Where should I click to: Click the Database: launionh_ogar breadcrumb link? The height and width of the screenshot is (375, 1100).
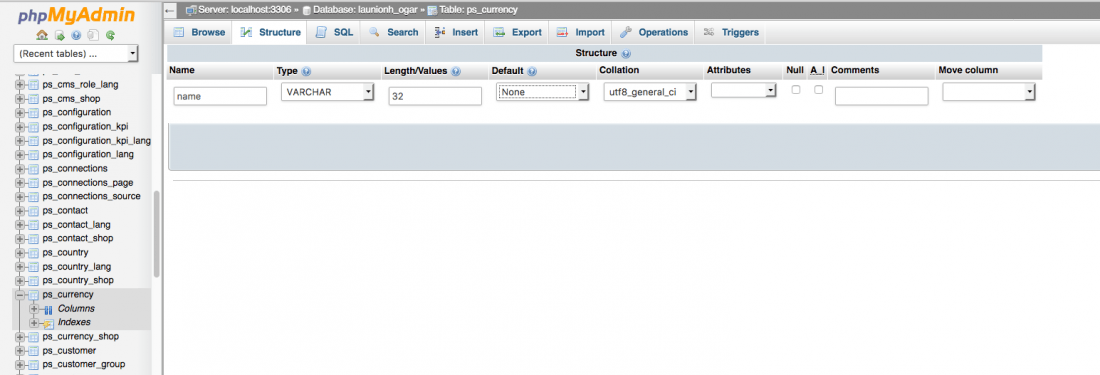click(x=365, y=10)
